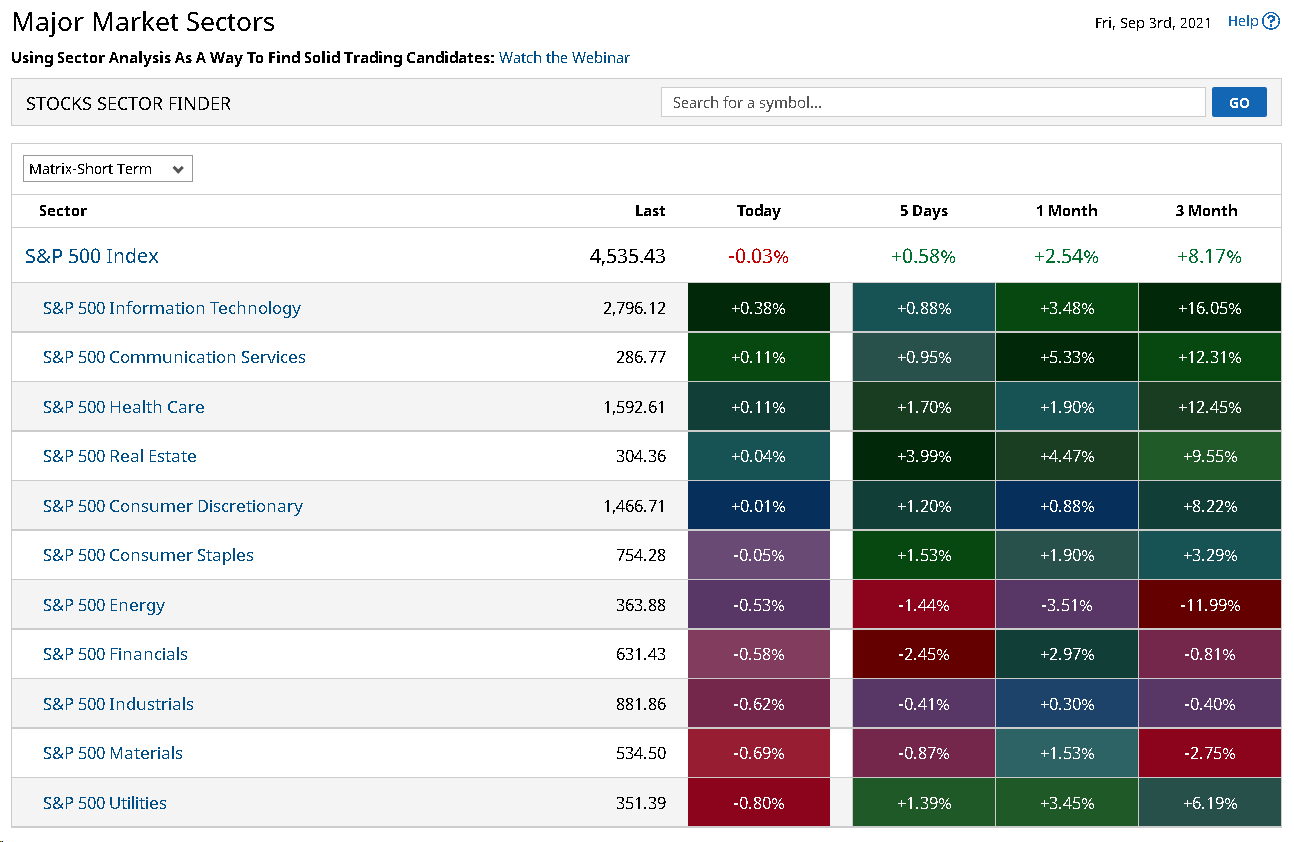Open S&P 500 Communication Services sector
The width and height of the screenshot is (1294, 842).
(174, 357)
